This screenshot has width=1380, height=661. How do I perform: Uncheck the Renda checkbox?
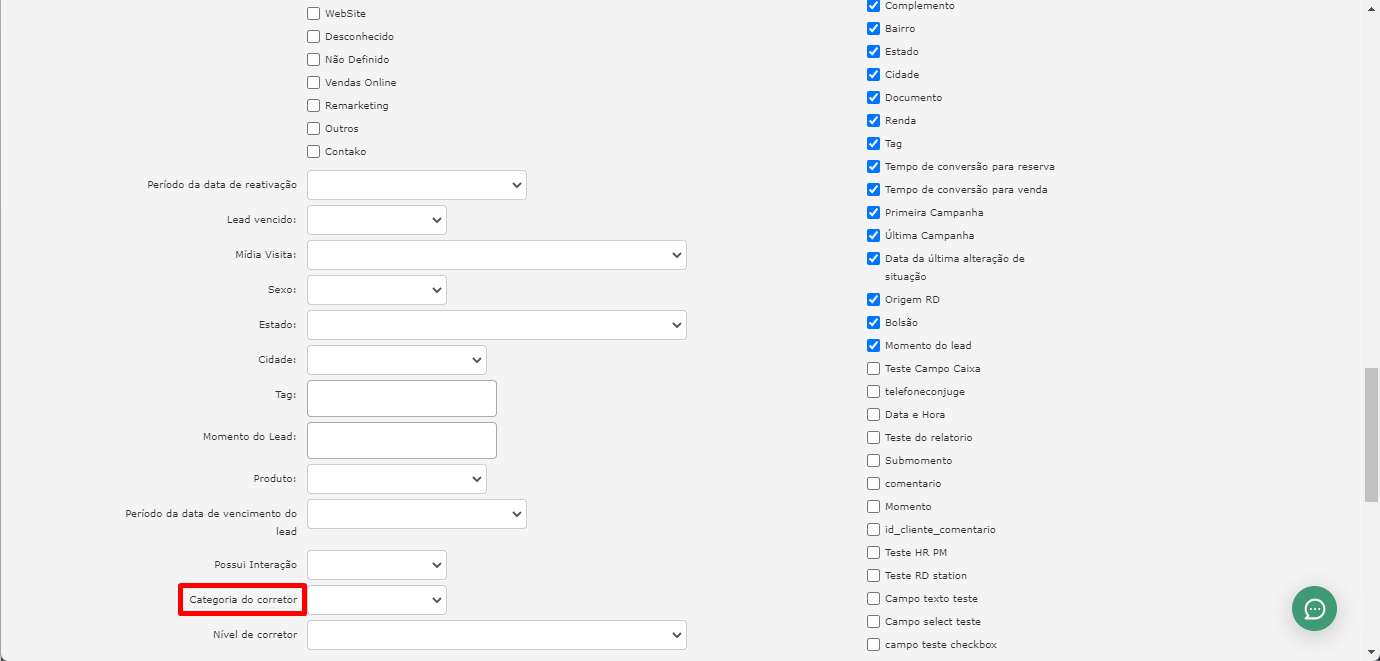click(874, 121)
